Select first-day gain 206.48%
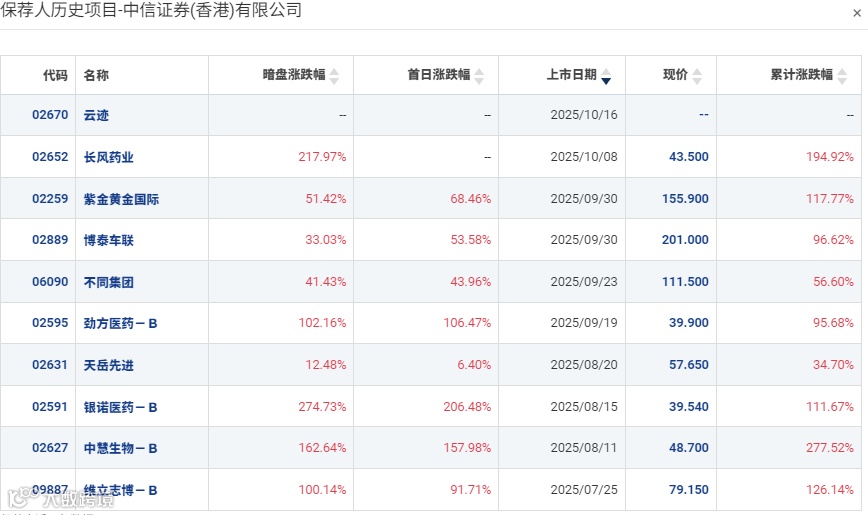868x515 pixels. [467, 406]
